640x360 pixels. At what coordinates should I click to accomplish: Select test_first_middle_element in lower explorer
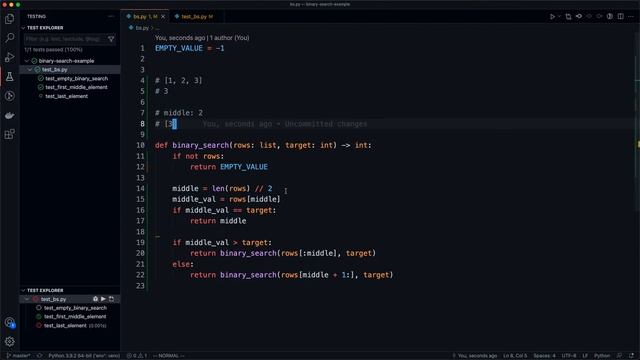(75, 317)
